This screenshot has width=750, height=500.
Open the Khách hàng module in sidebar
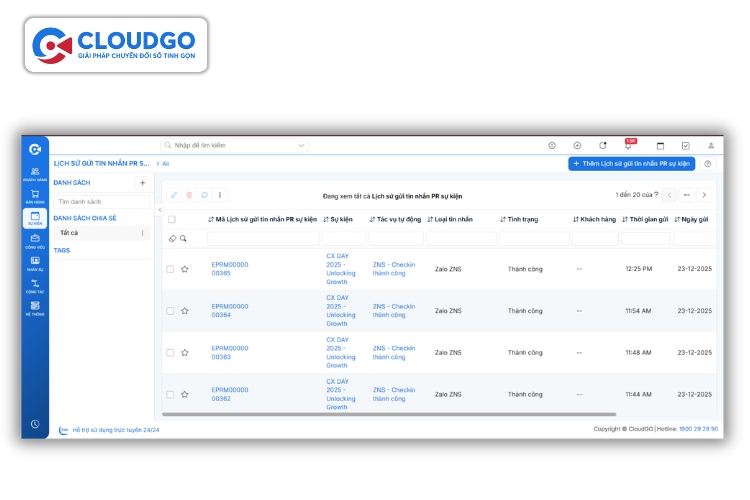pyautogui.click(x=35, y=173)
